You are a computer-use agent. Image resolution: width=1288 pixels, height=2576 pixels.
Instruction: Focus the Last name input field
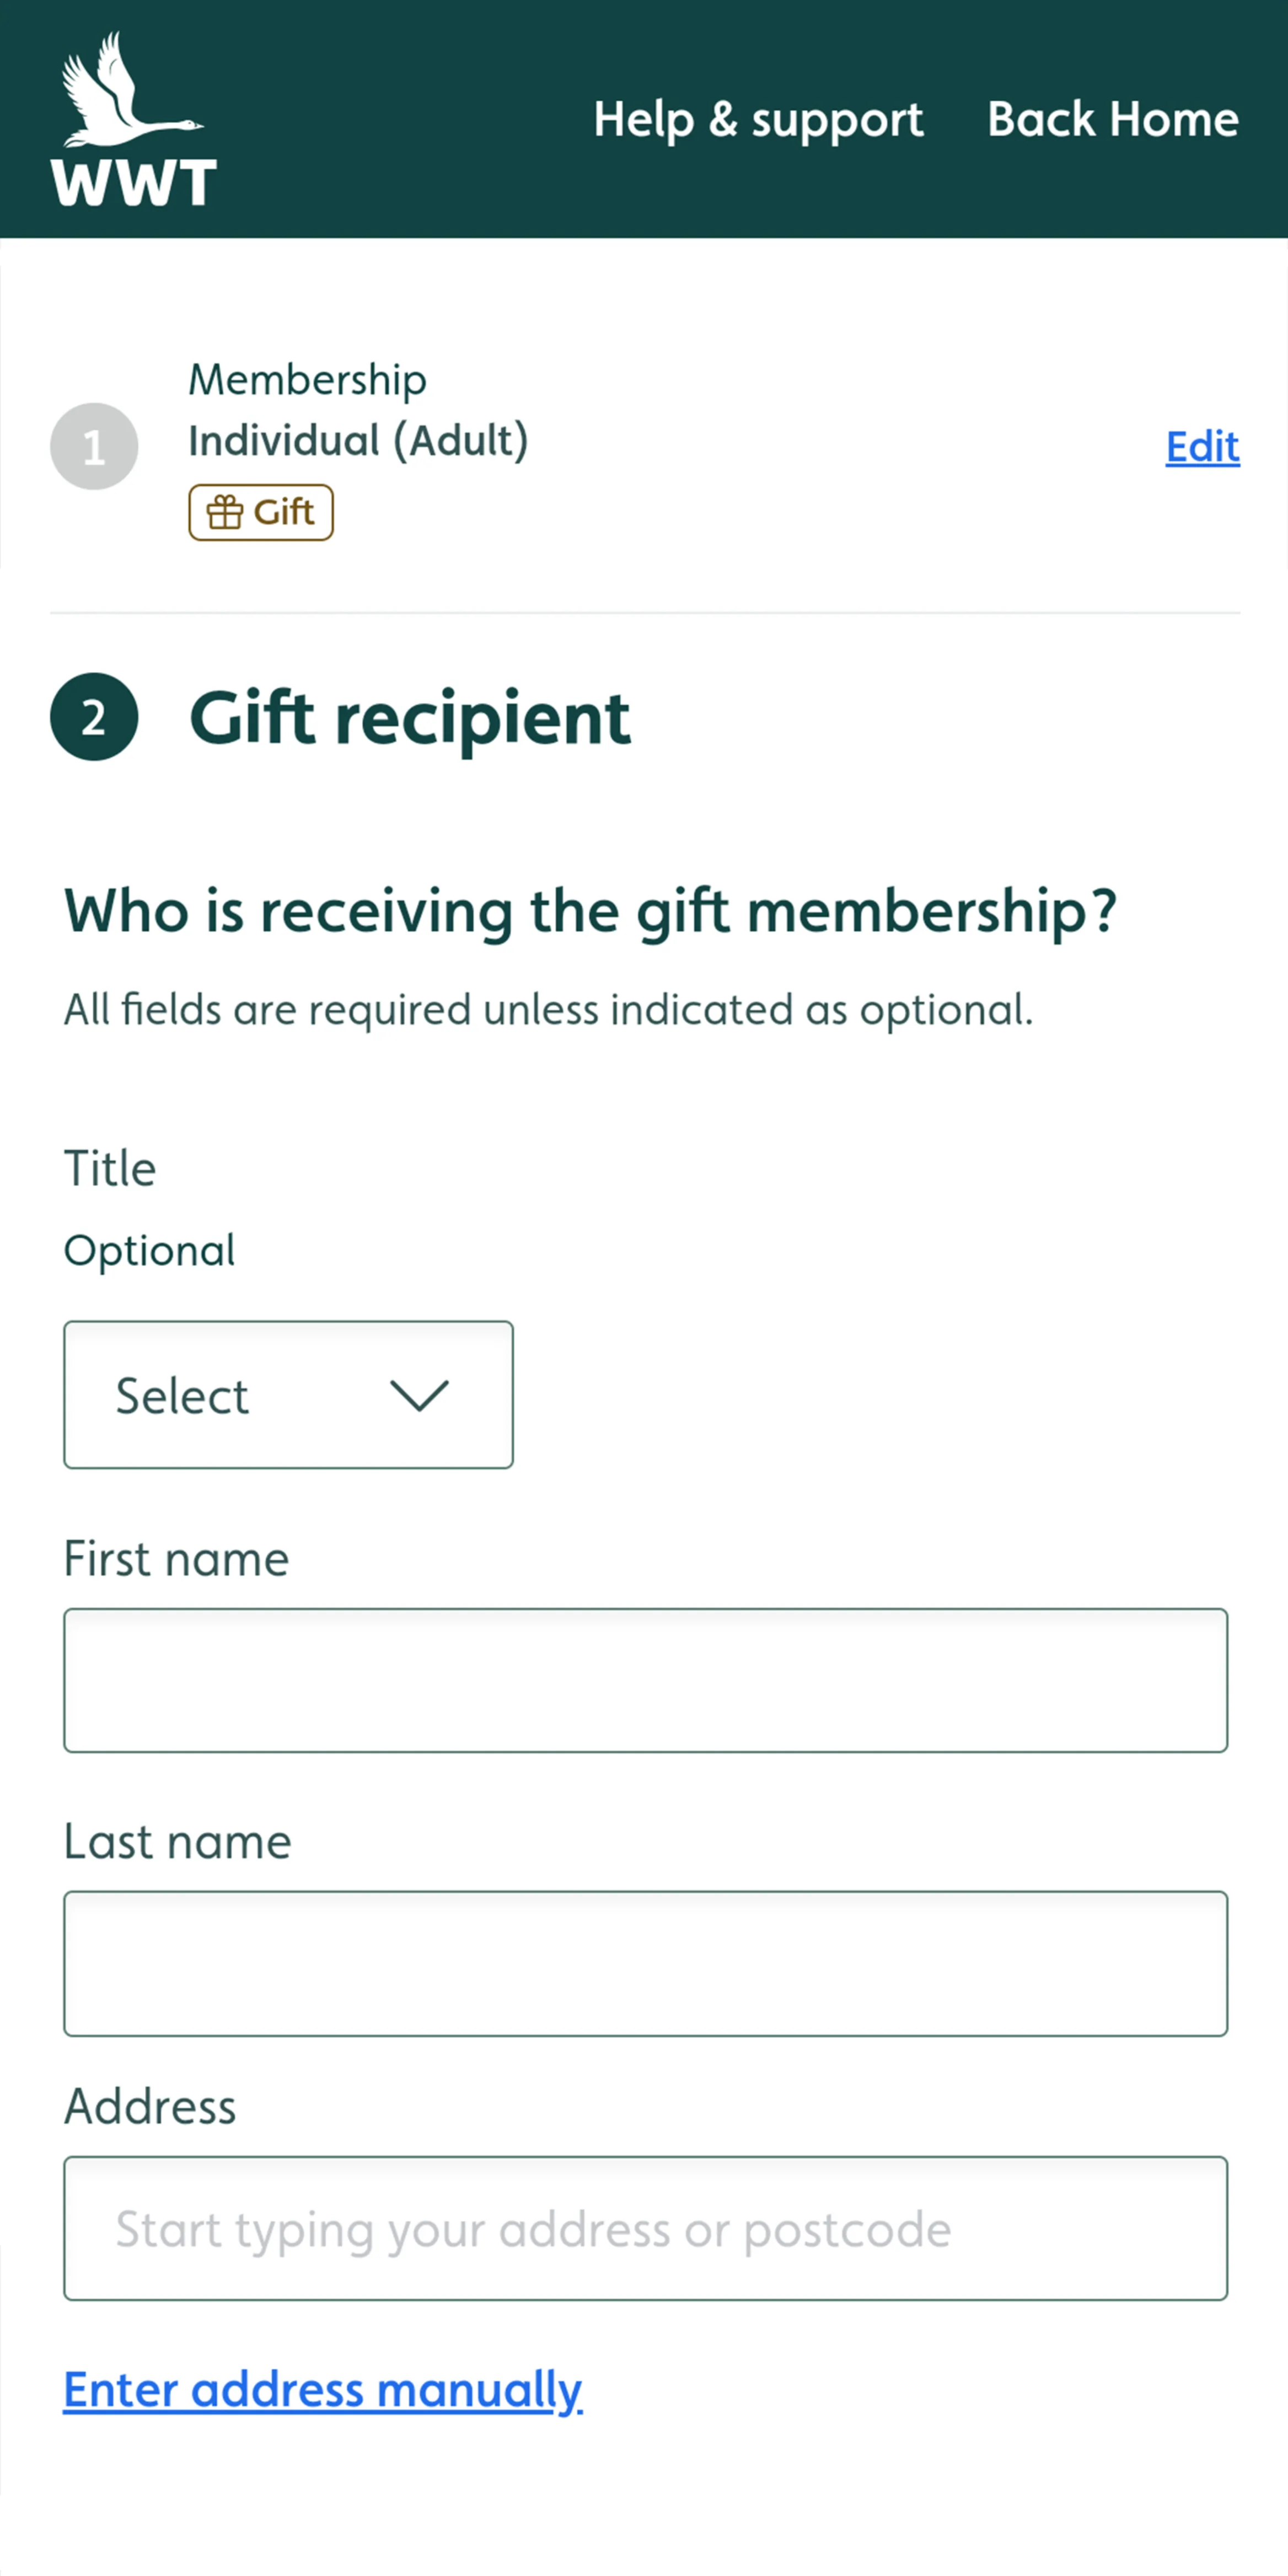(645, 1963)
